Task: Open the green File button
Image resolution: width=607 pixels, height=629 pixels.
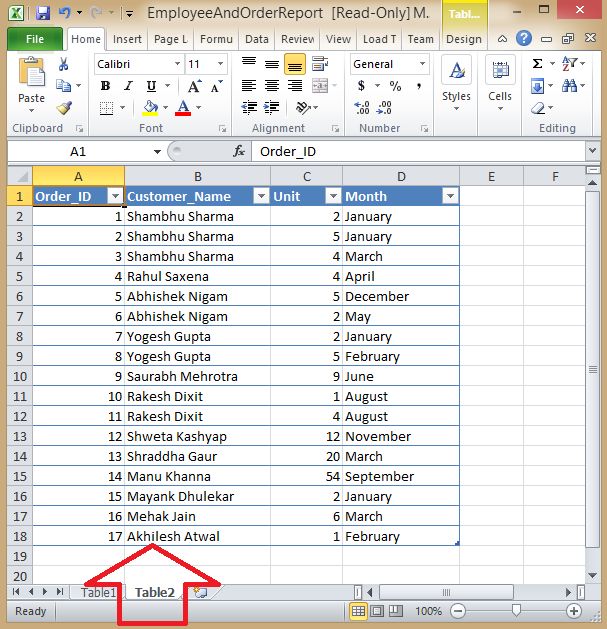Action: coord(35,39)
